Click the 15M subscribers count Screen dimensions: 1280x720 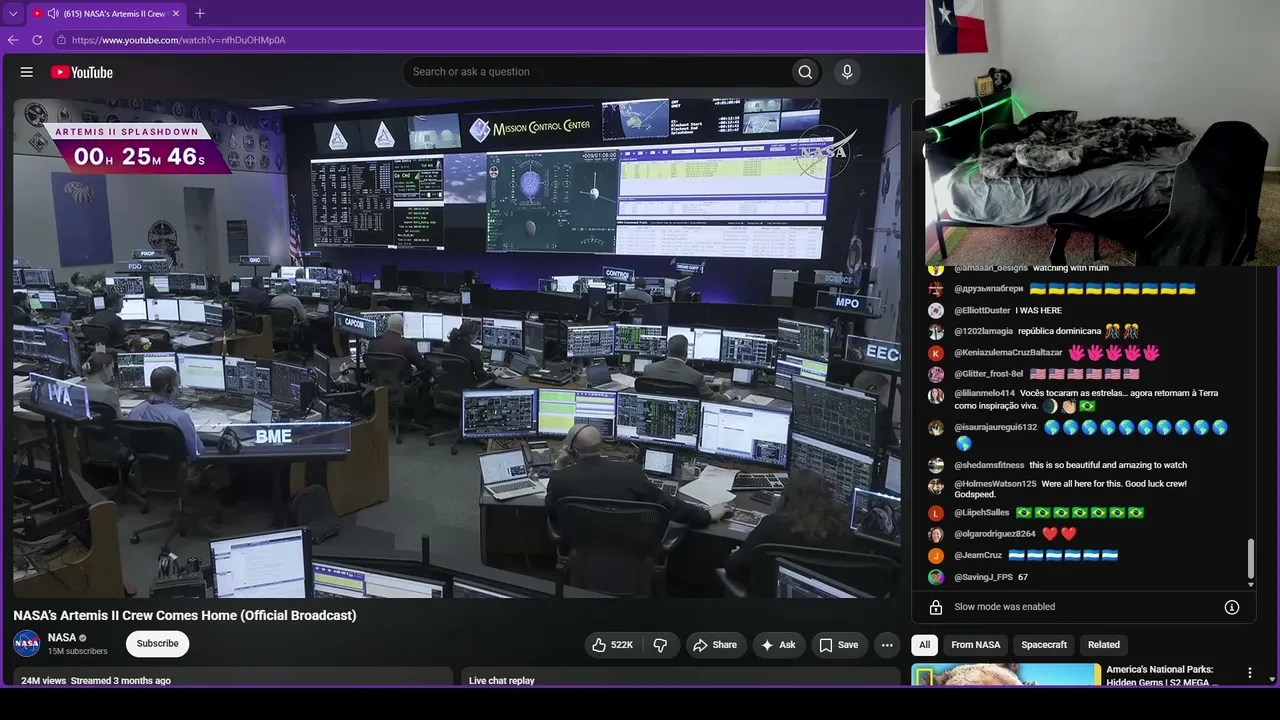coord(78,651)
